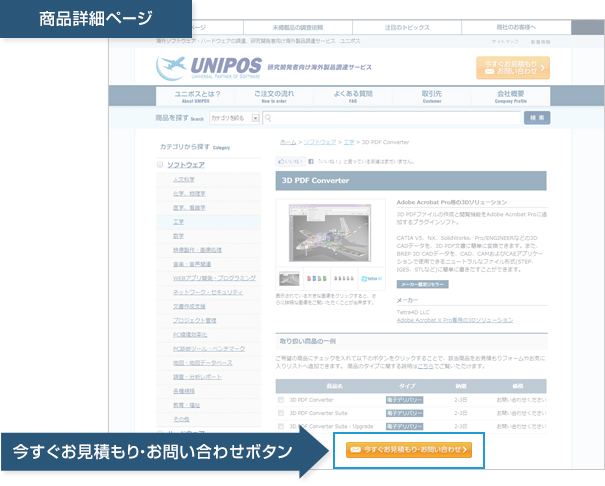
Task: Open 取引先 Customer menu
Action: coord(432,96)
